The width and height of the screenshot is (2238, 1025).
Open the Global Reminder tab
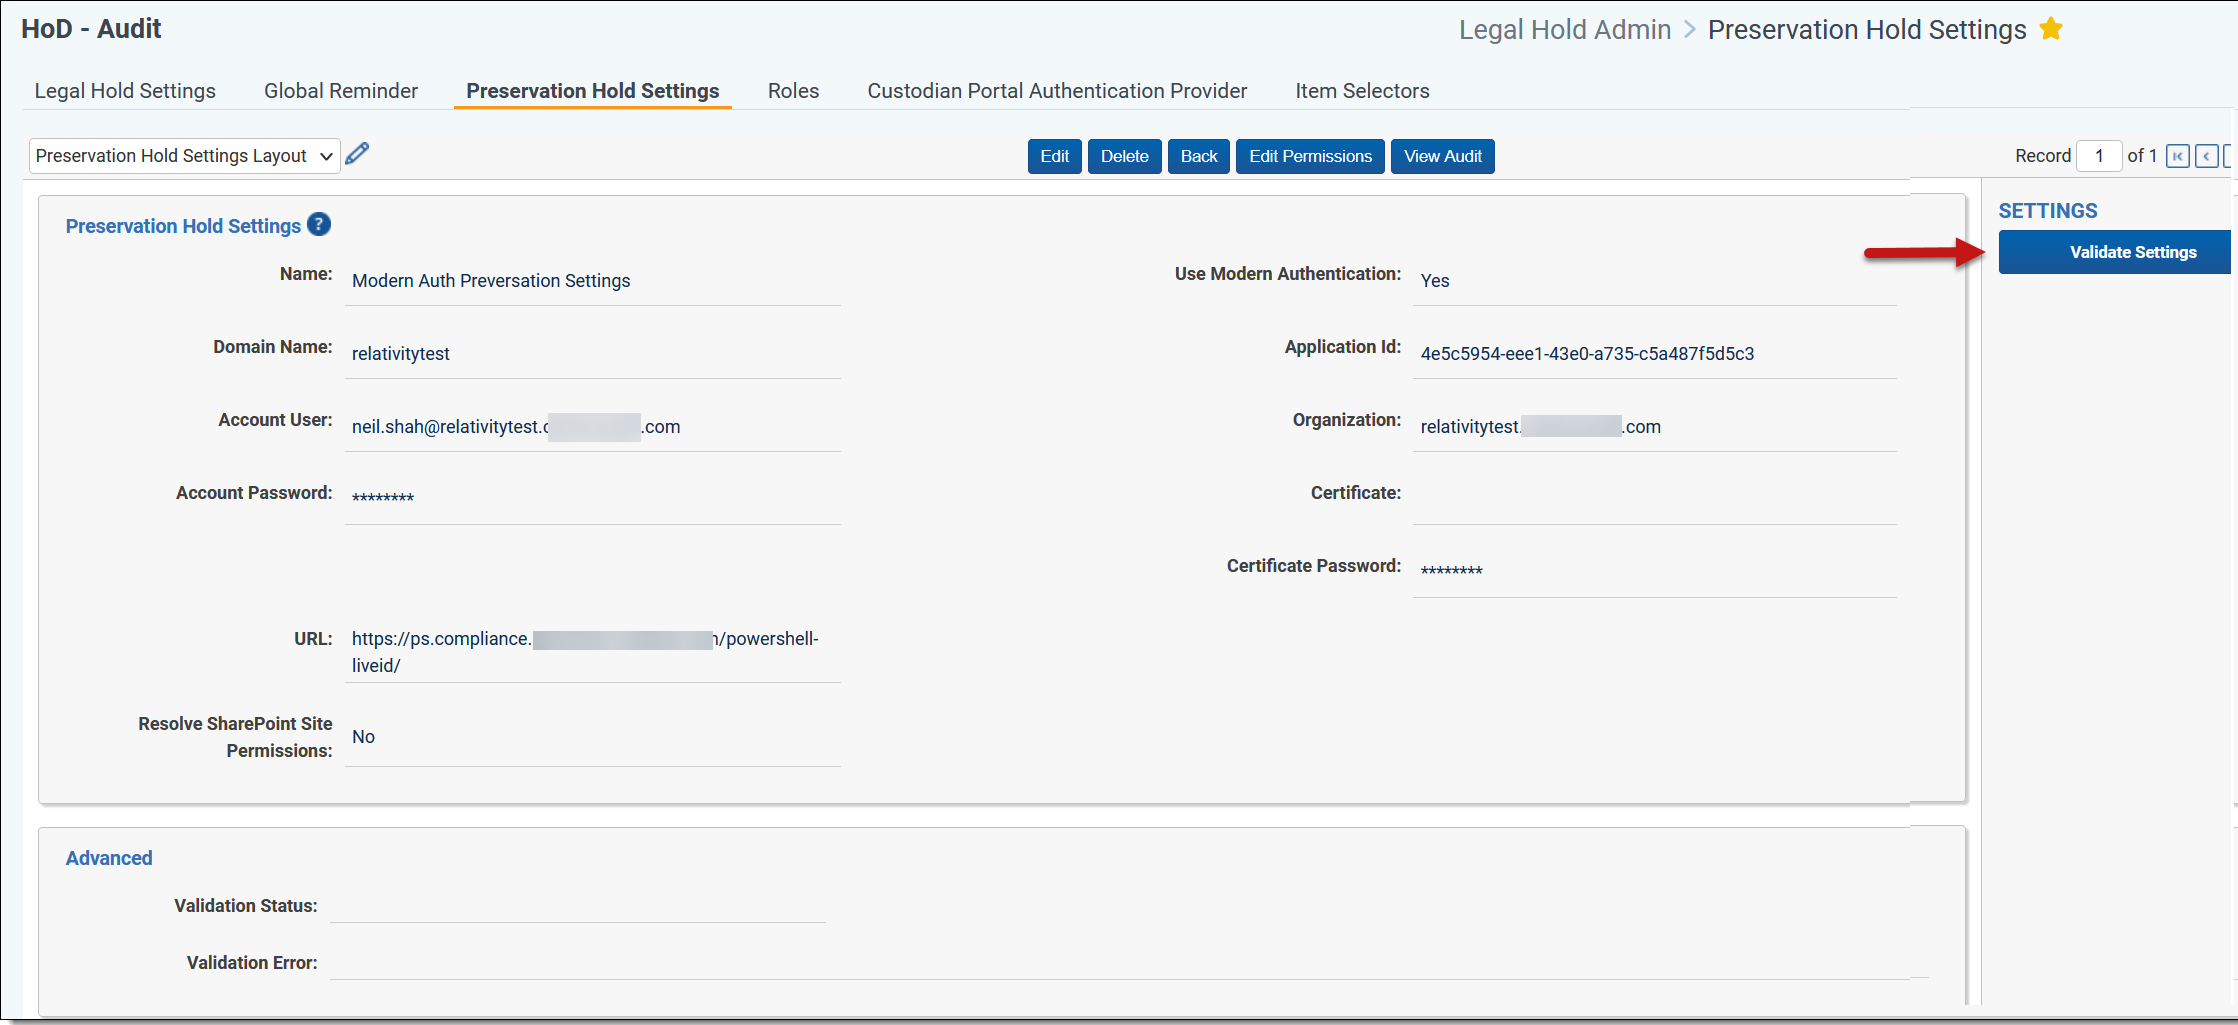[x=341, y=91]
